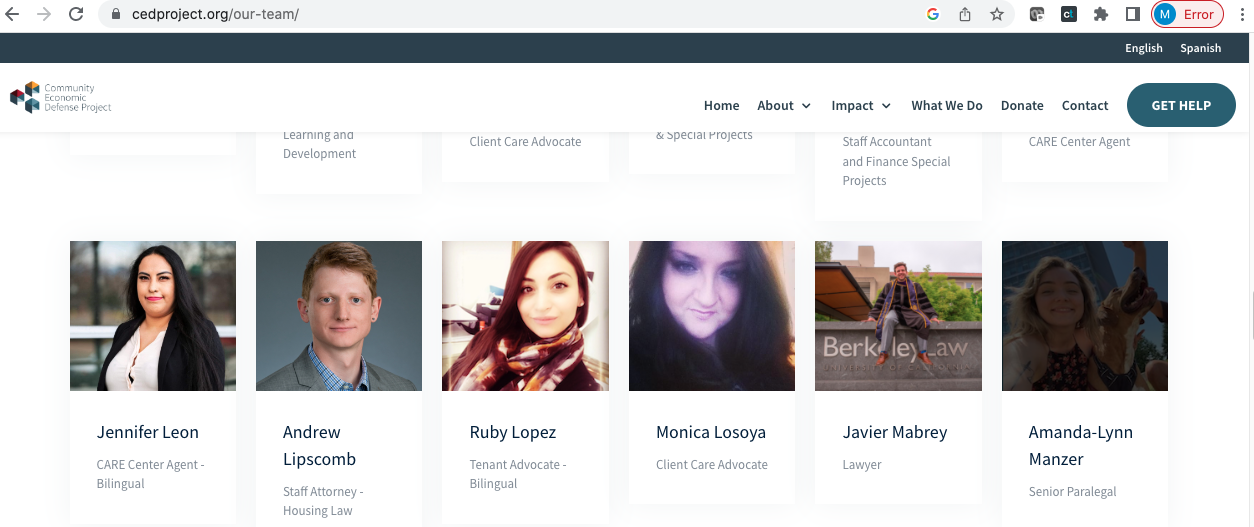This screenshot has width=1254, height=527.
Task: Switch site language to Spanish
Action: [x=1200, y=48]
